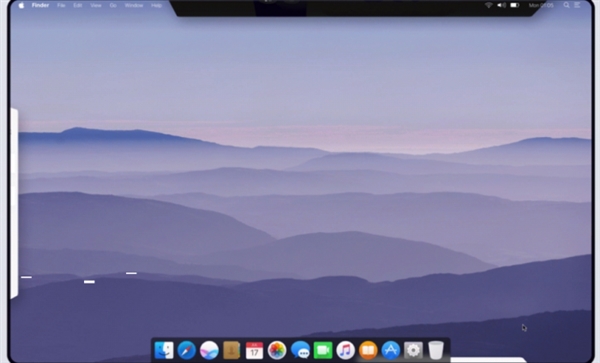Open the Go menu
600x363 pixels.
[113, 5]
